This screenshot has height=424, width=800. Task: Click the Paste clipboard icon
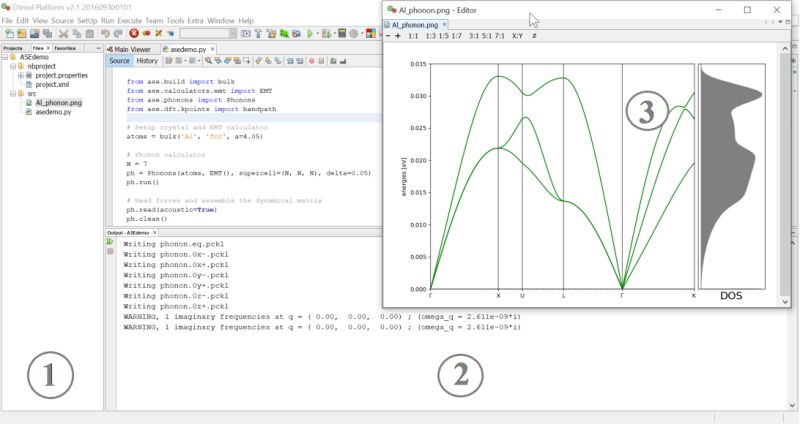tap(89, 34)
